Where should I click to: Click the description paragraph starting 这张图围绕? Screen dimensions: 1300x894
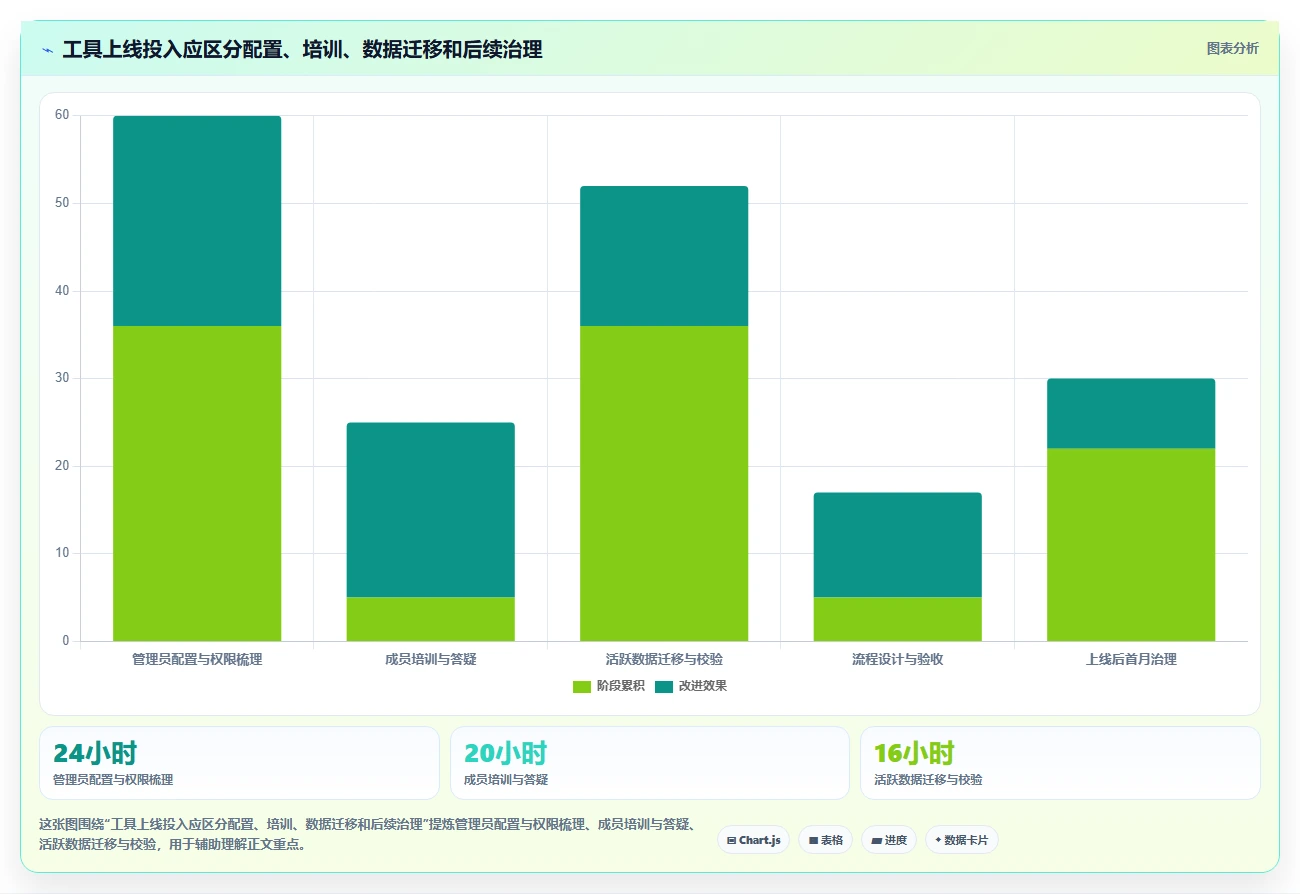point(367,834)
